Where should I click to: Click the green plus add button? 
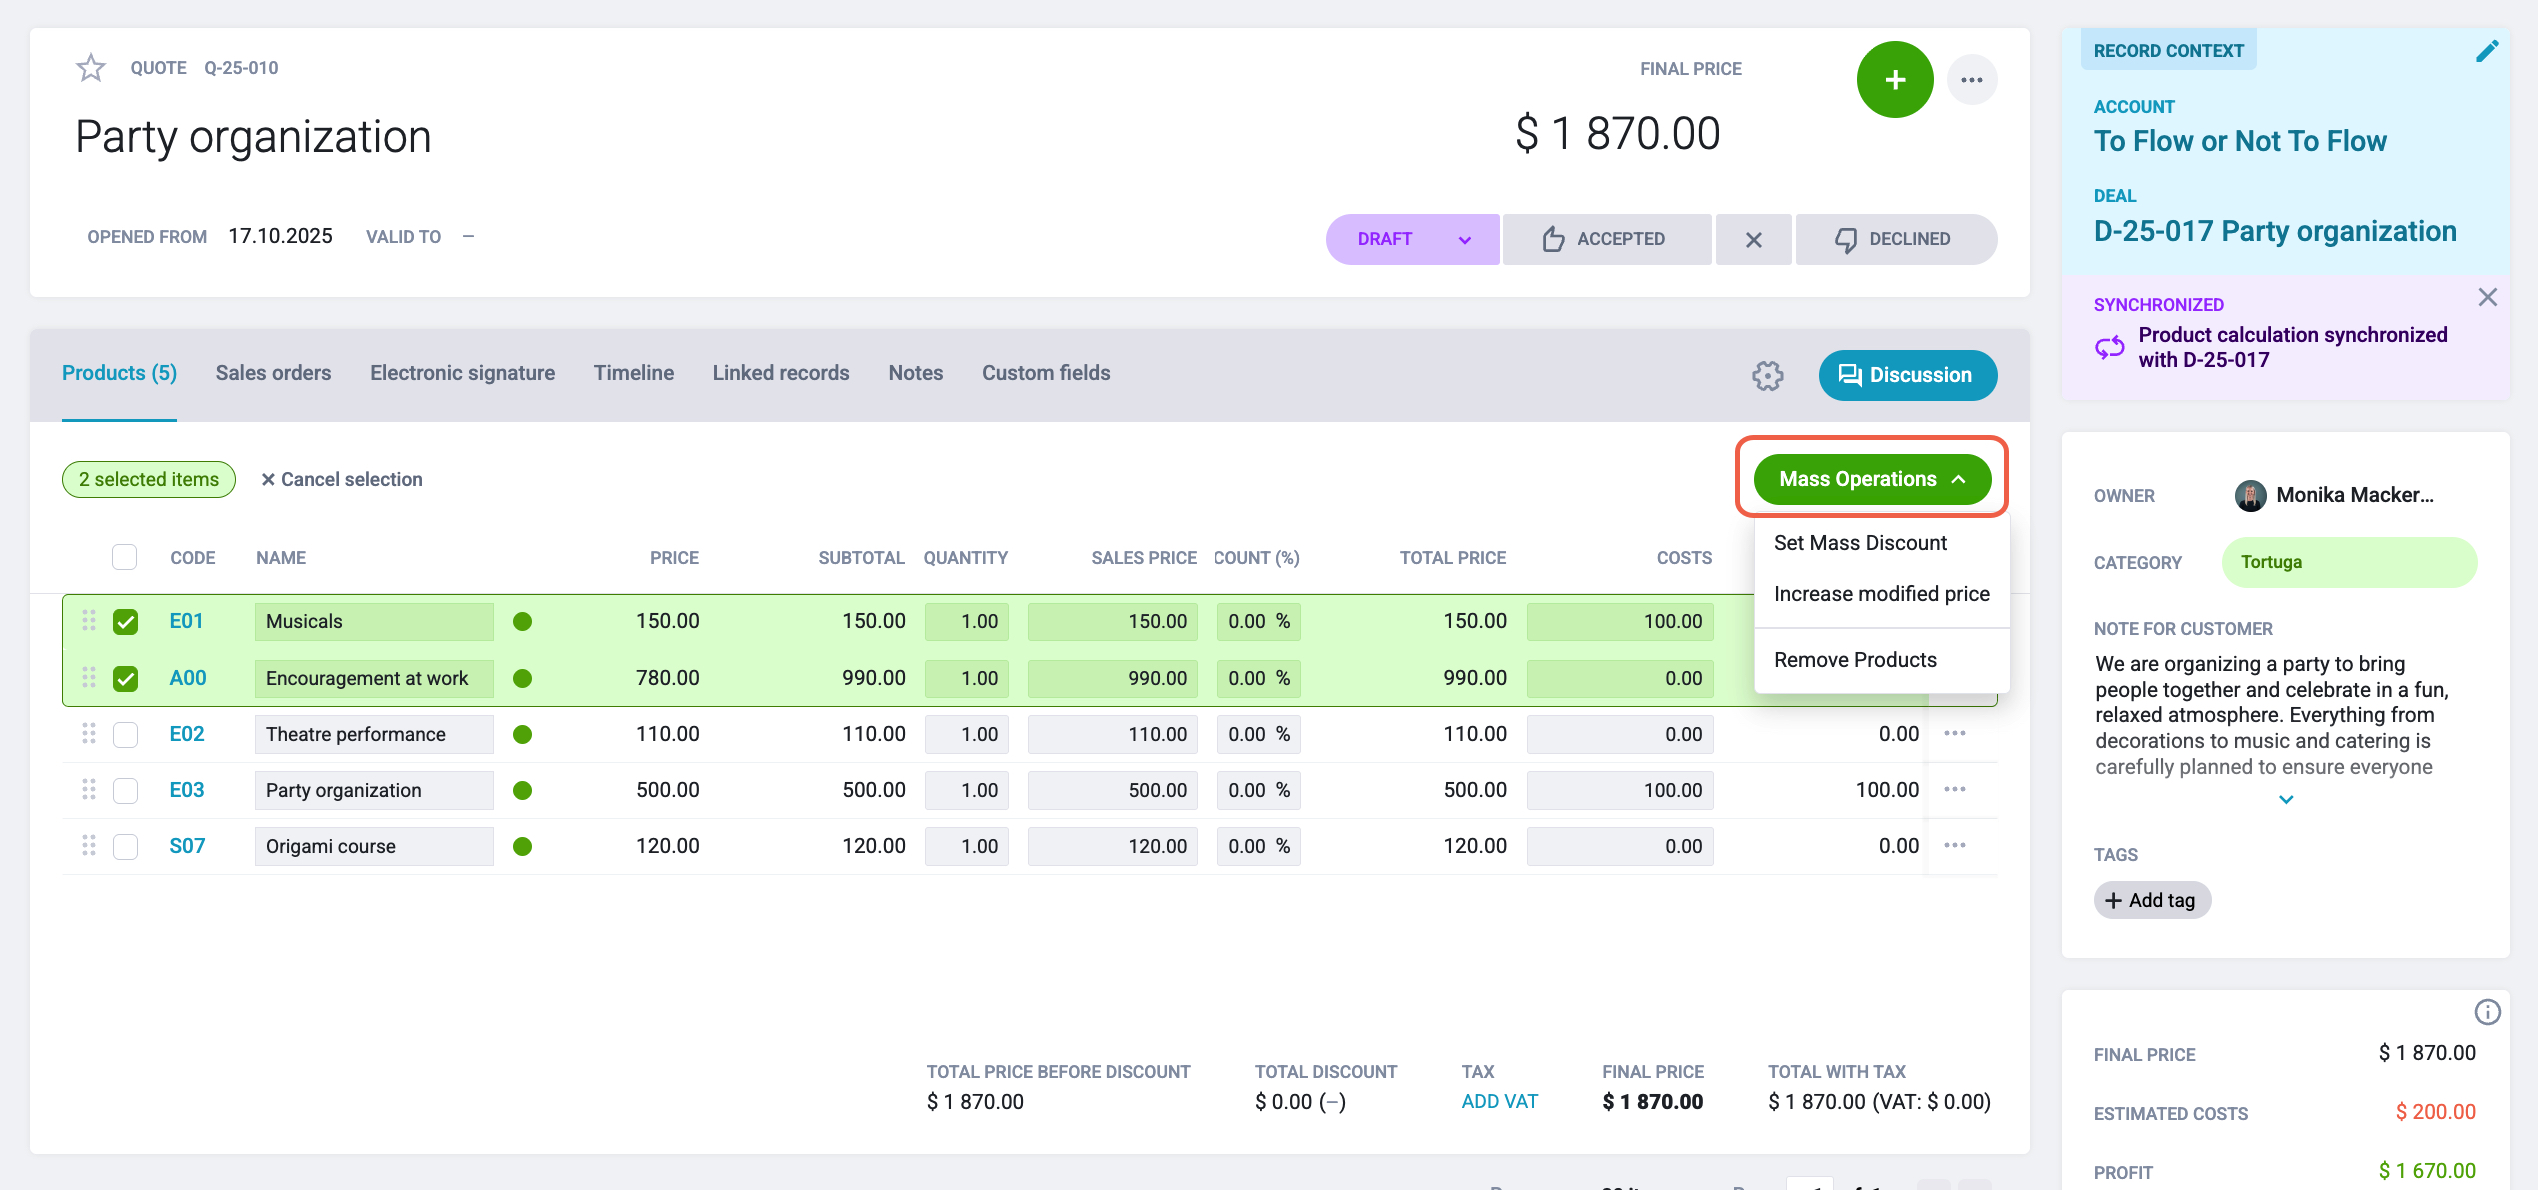click(1895, 80)
